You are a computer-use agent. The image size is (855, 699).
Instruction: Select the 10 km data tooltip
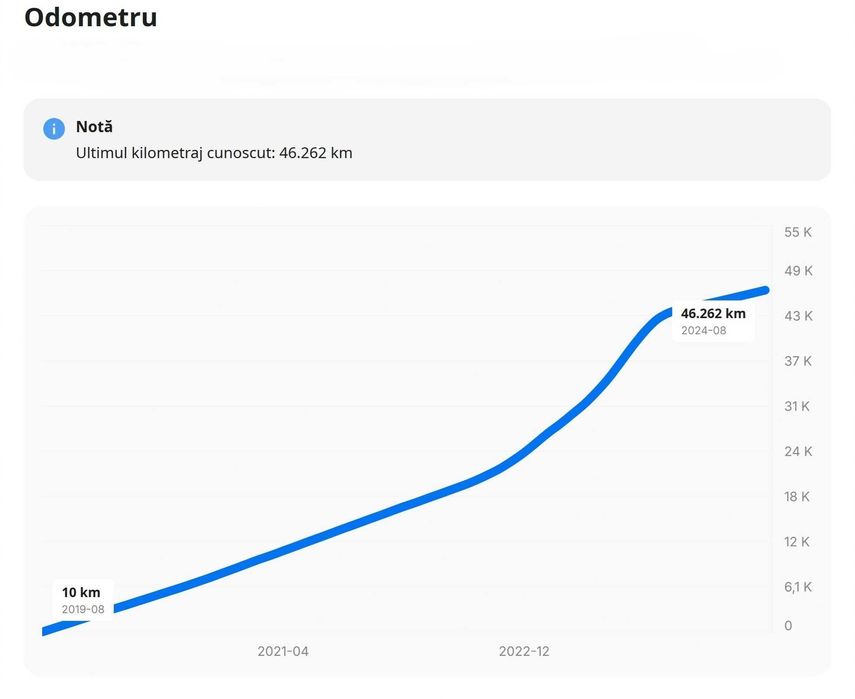click(x=82, y=599)
